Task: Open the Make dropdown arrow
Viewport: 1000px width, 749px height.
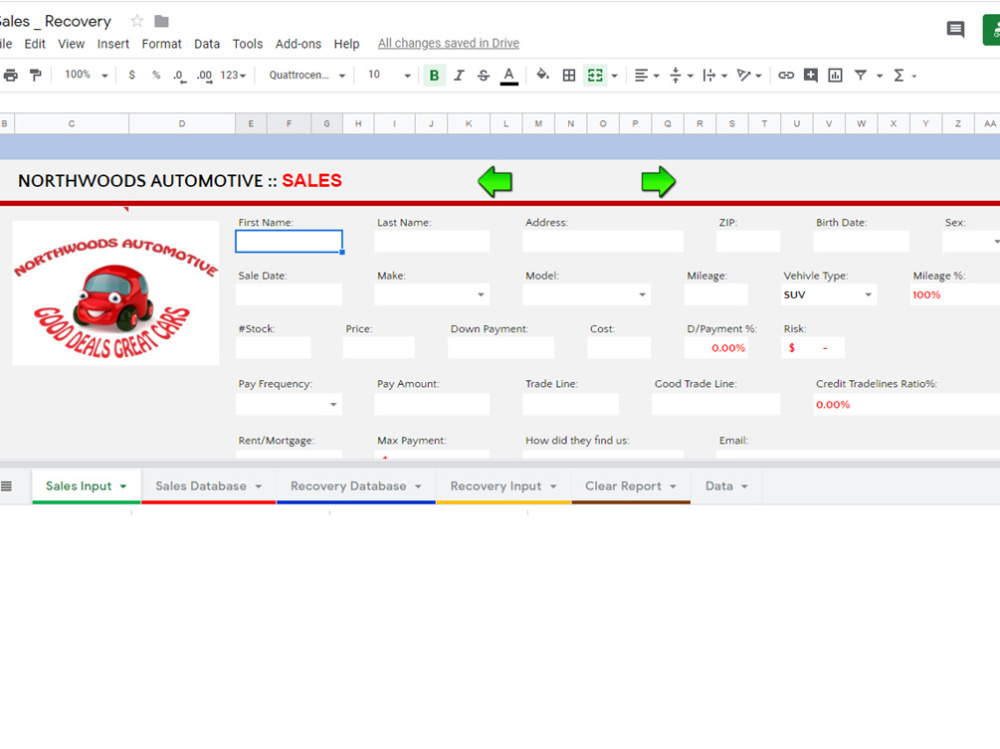Action: (x=481, y=295)
